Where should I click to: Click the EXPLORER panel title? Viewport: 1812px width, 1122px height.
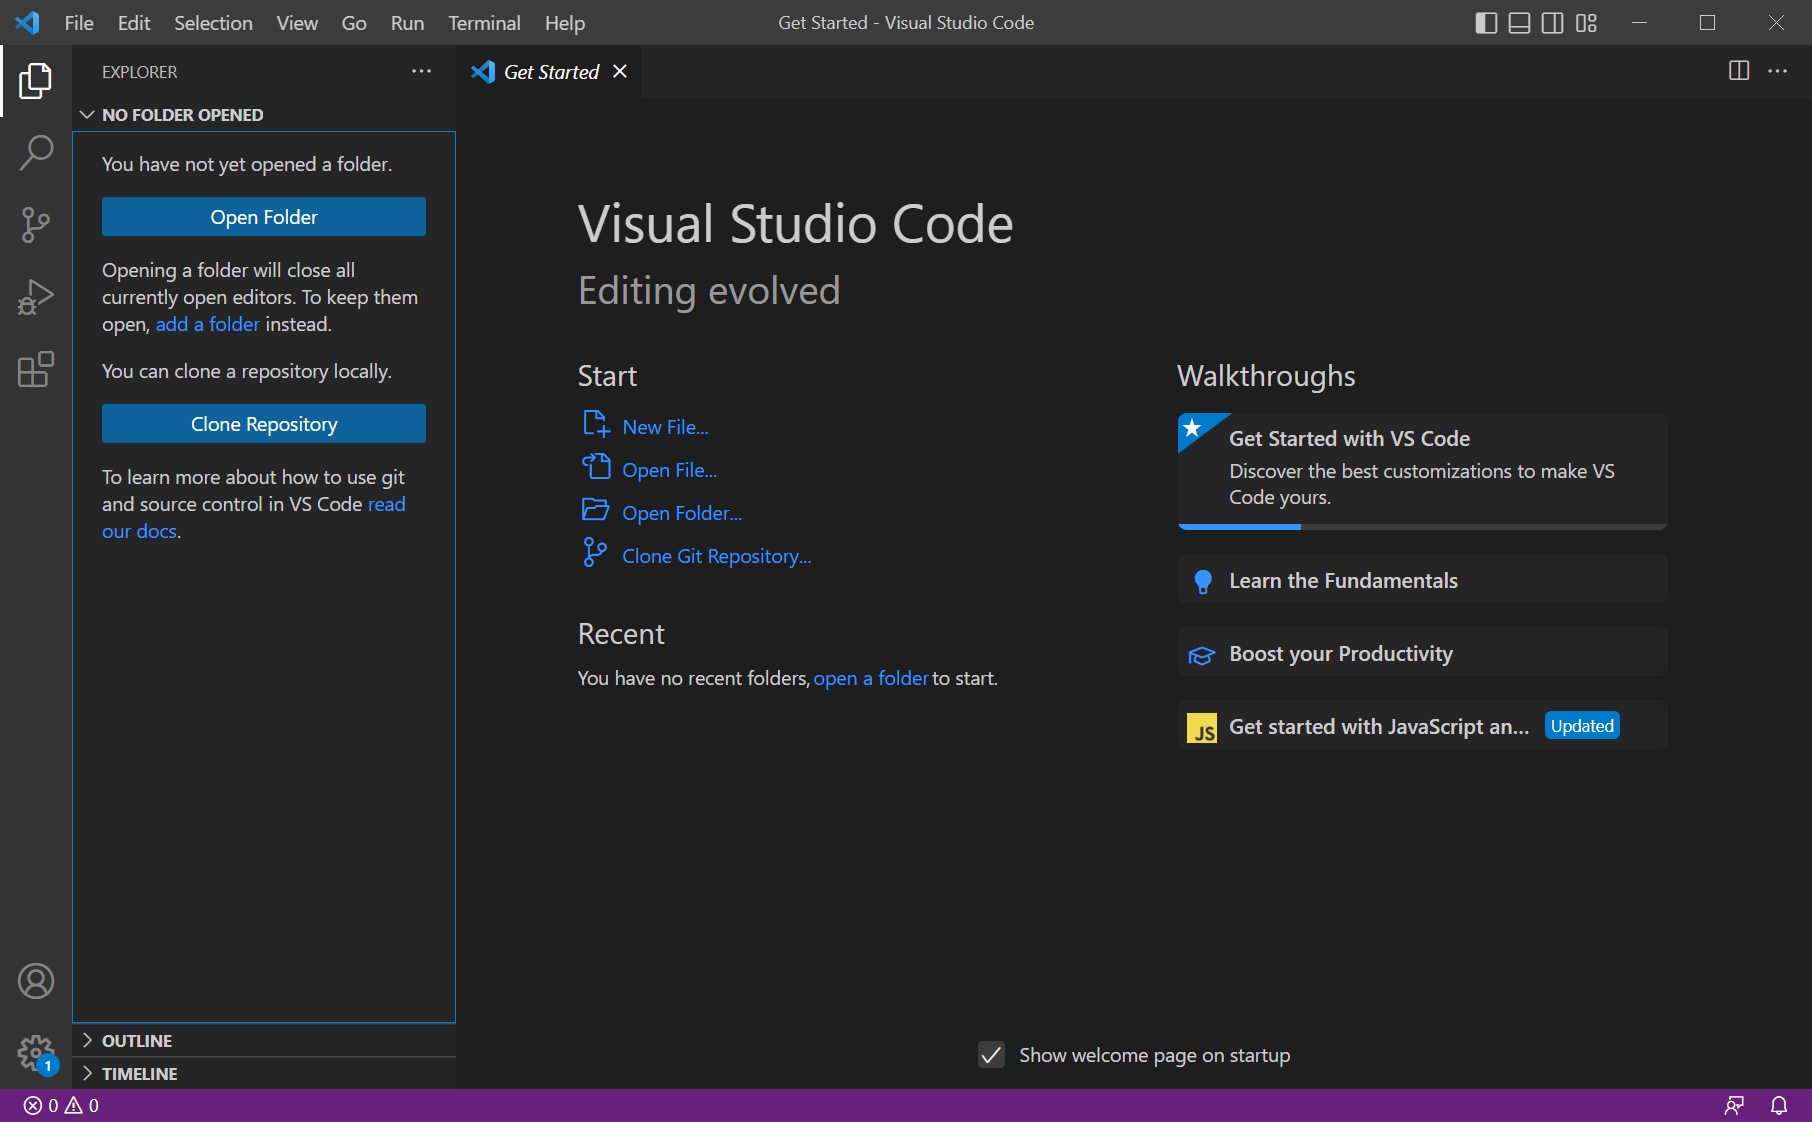(x=139, y=72)
